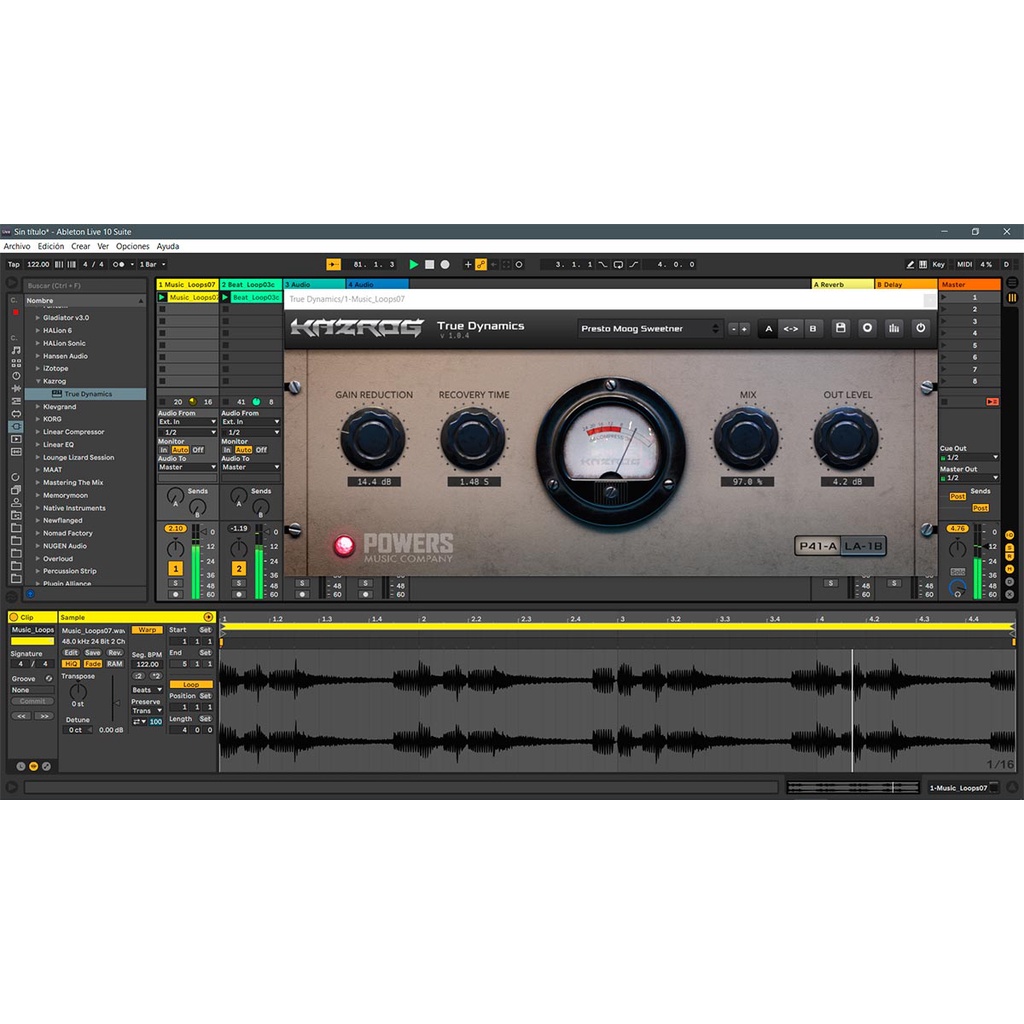Open the Audio From Ext. In dropdown
This screenshot has width=1024, height=1024.
(x=186, y=421)
